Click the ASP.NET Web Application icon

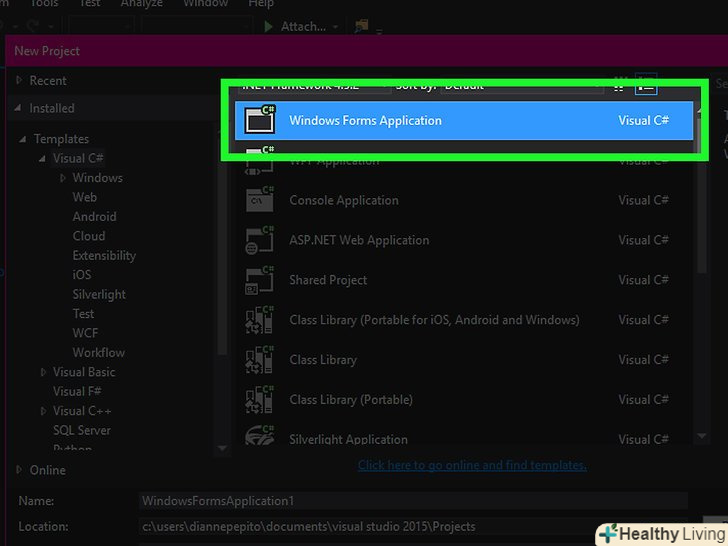point(260,240)
